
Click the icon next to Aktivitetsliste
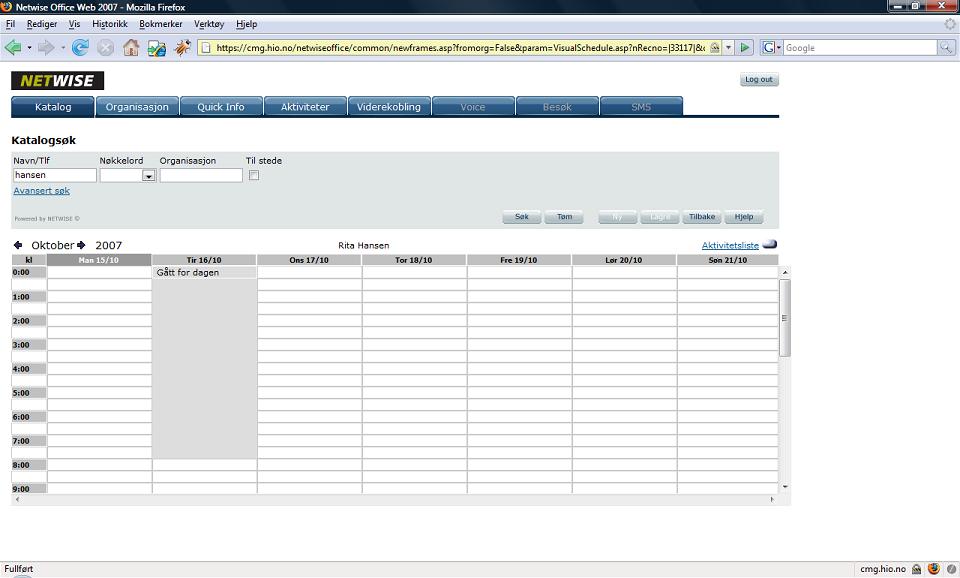tap(770, 244)
